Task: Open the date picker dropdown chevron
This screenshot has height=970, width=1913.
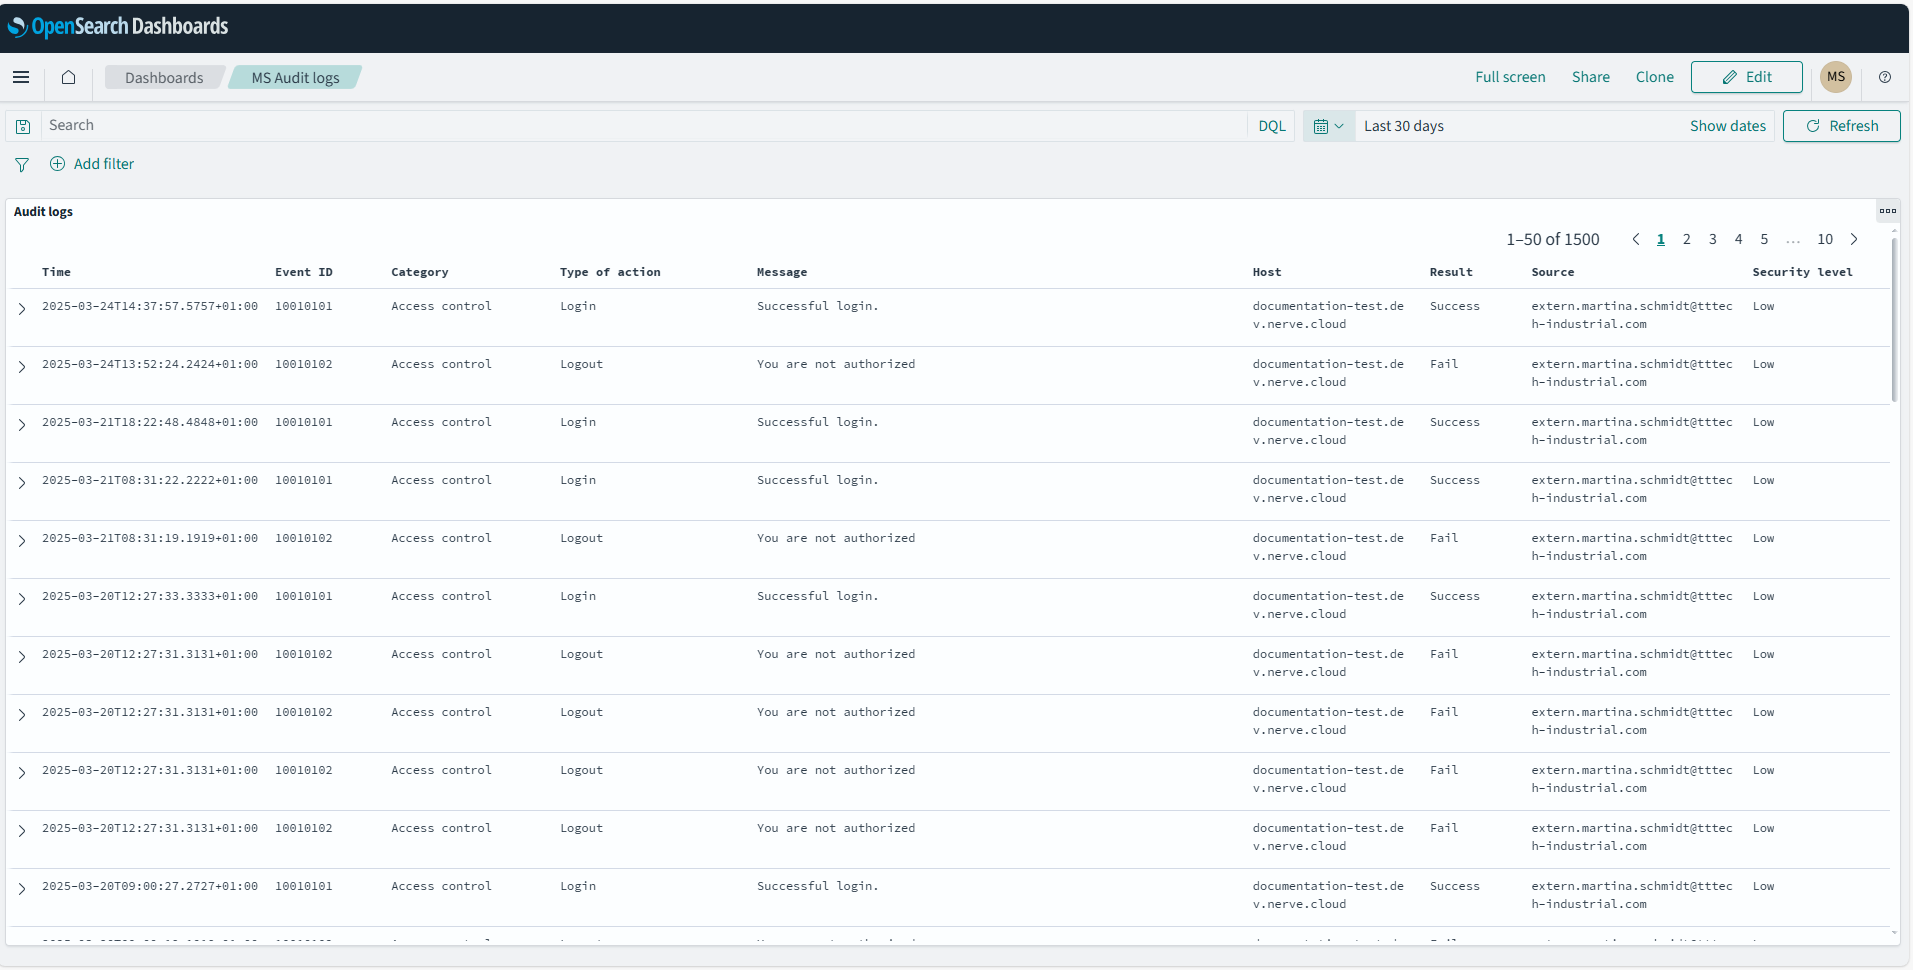Action: point(1340,125)
